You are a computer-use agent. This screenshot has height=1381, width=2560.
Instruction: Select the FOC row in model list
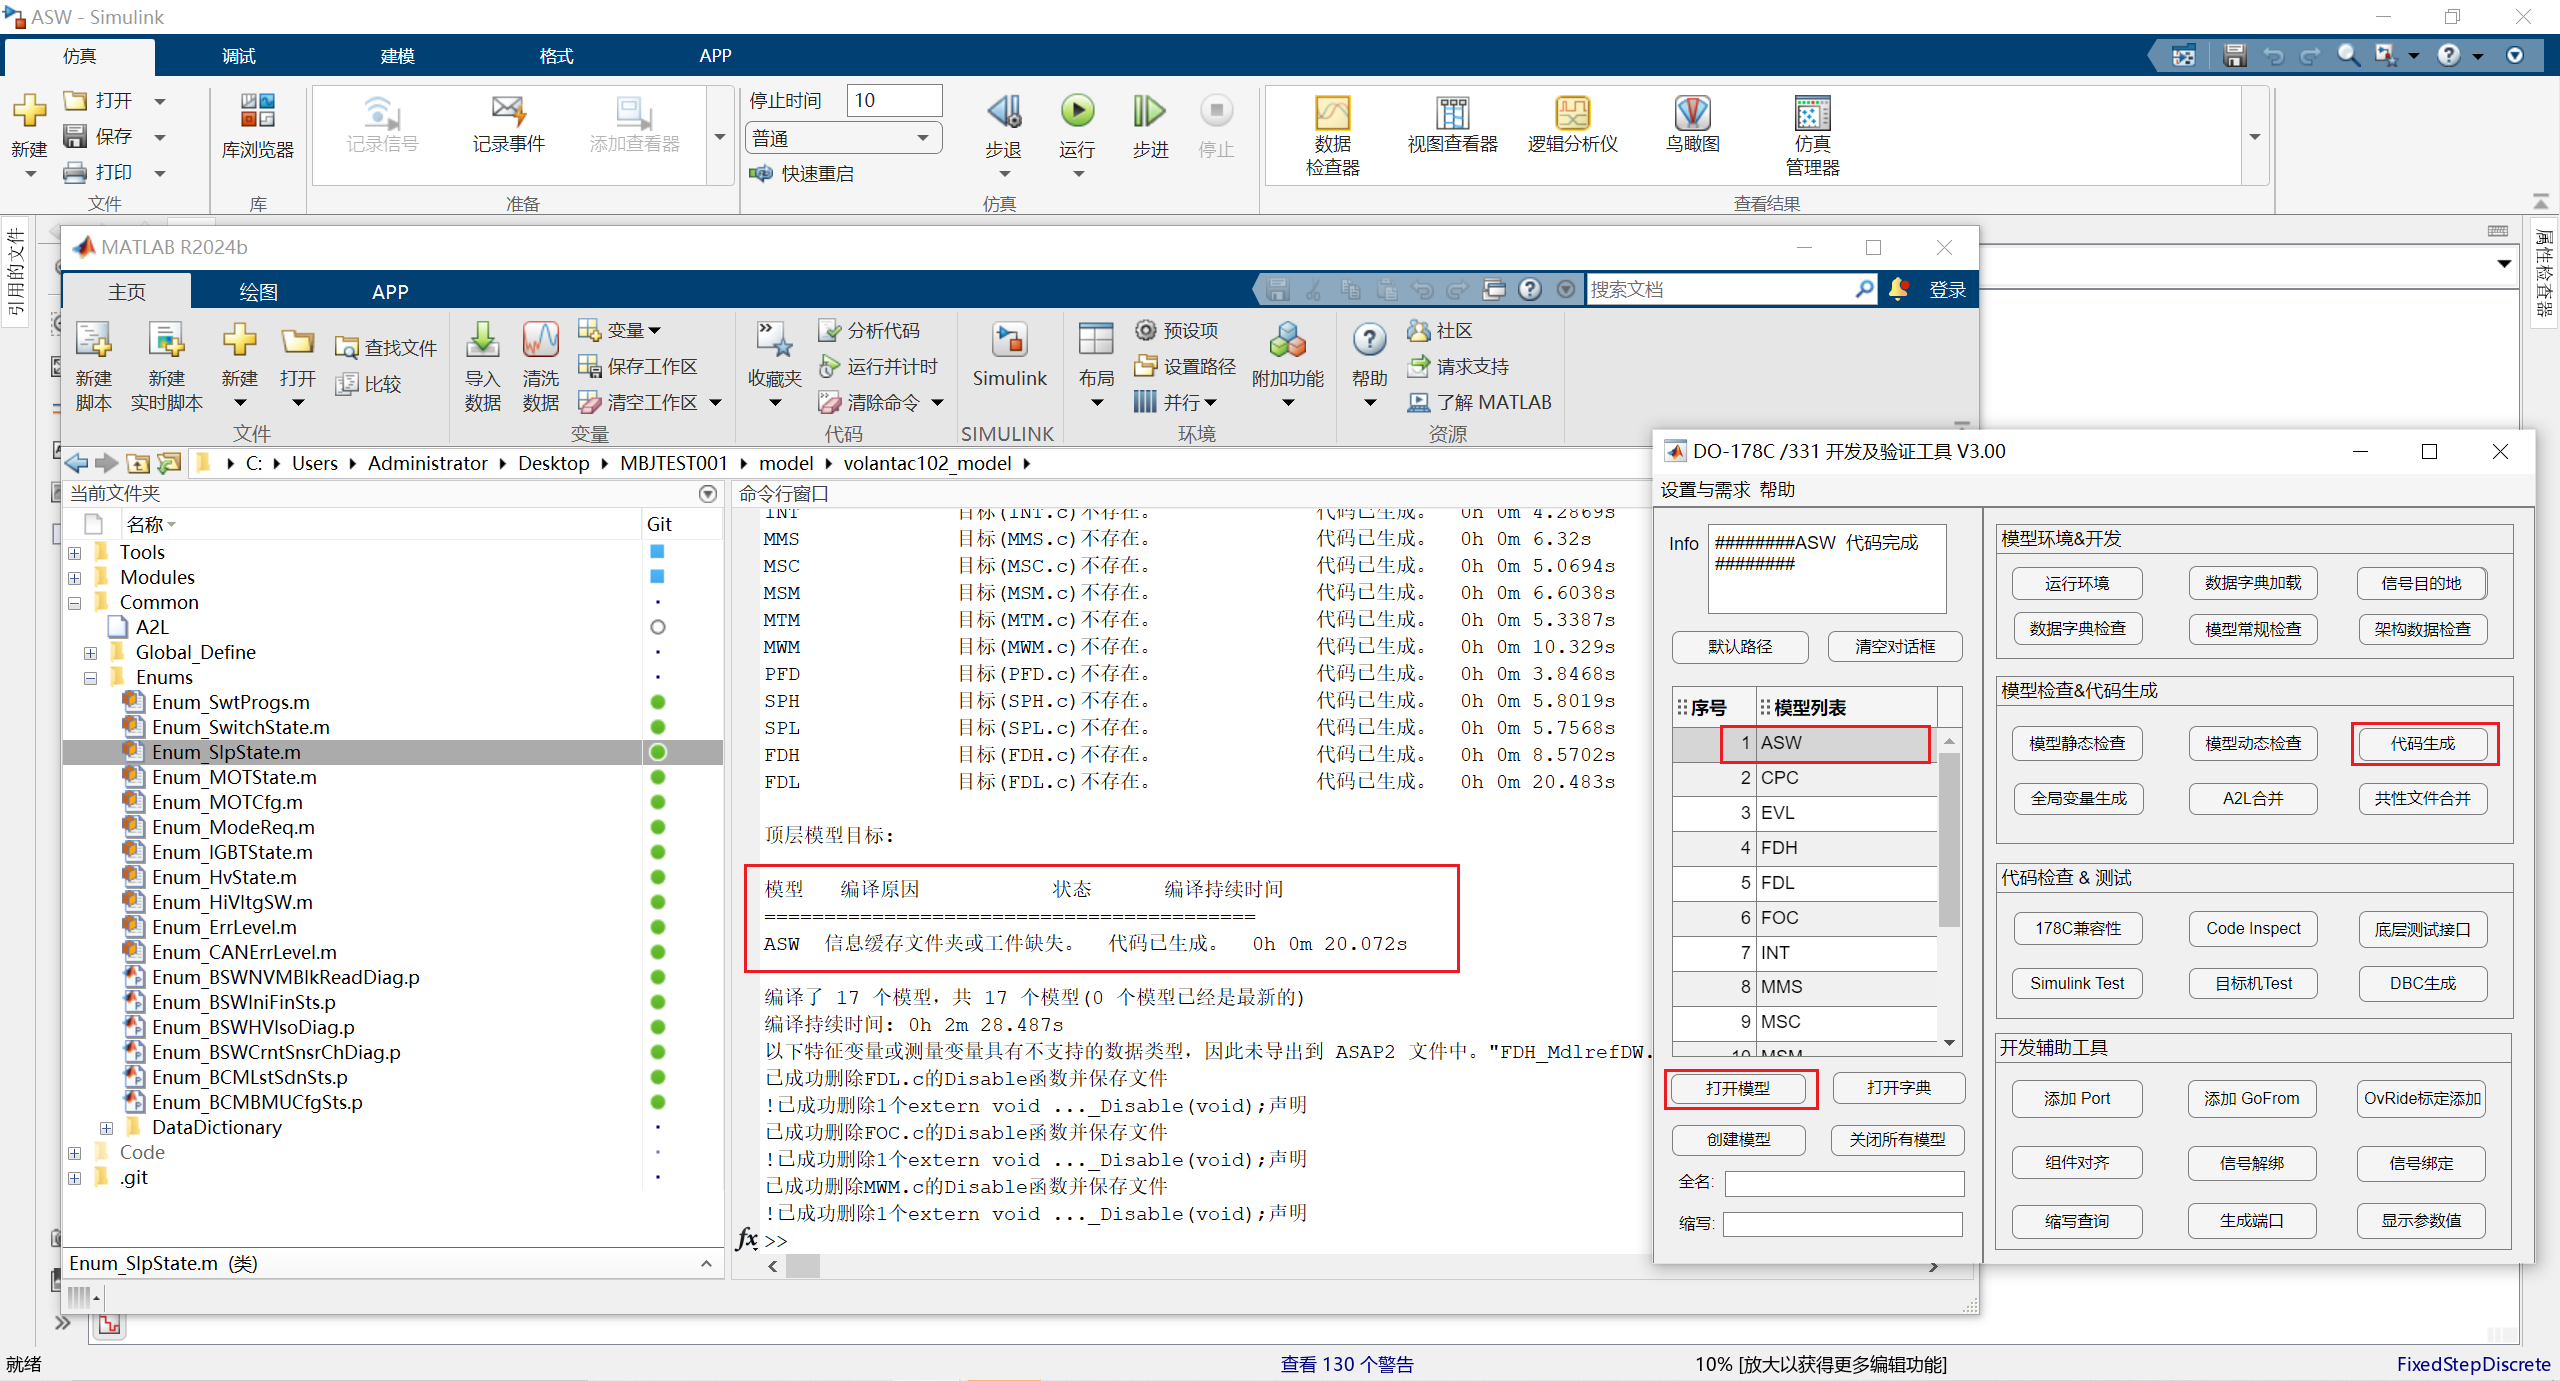click(1805, 918)
